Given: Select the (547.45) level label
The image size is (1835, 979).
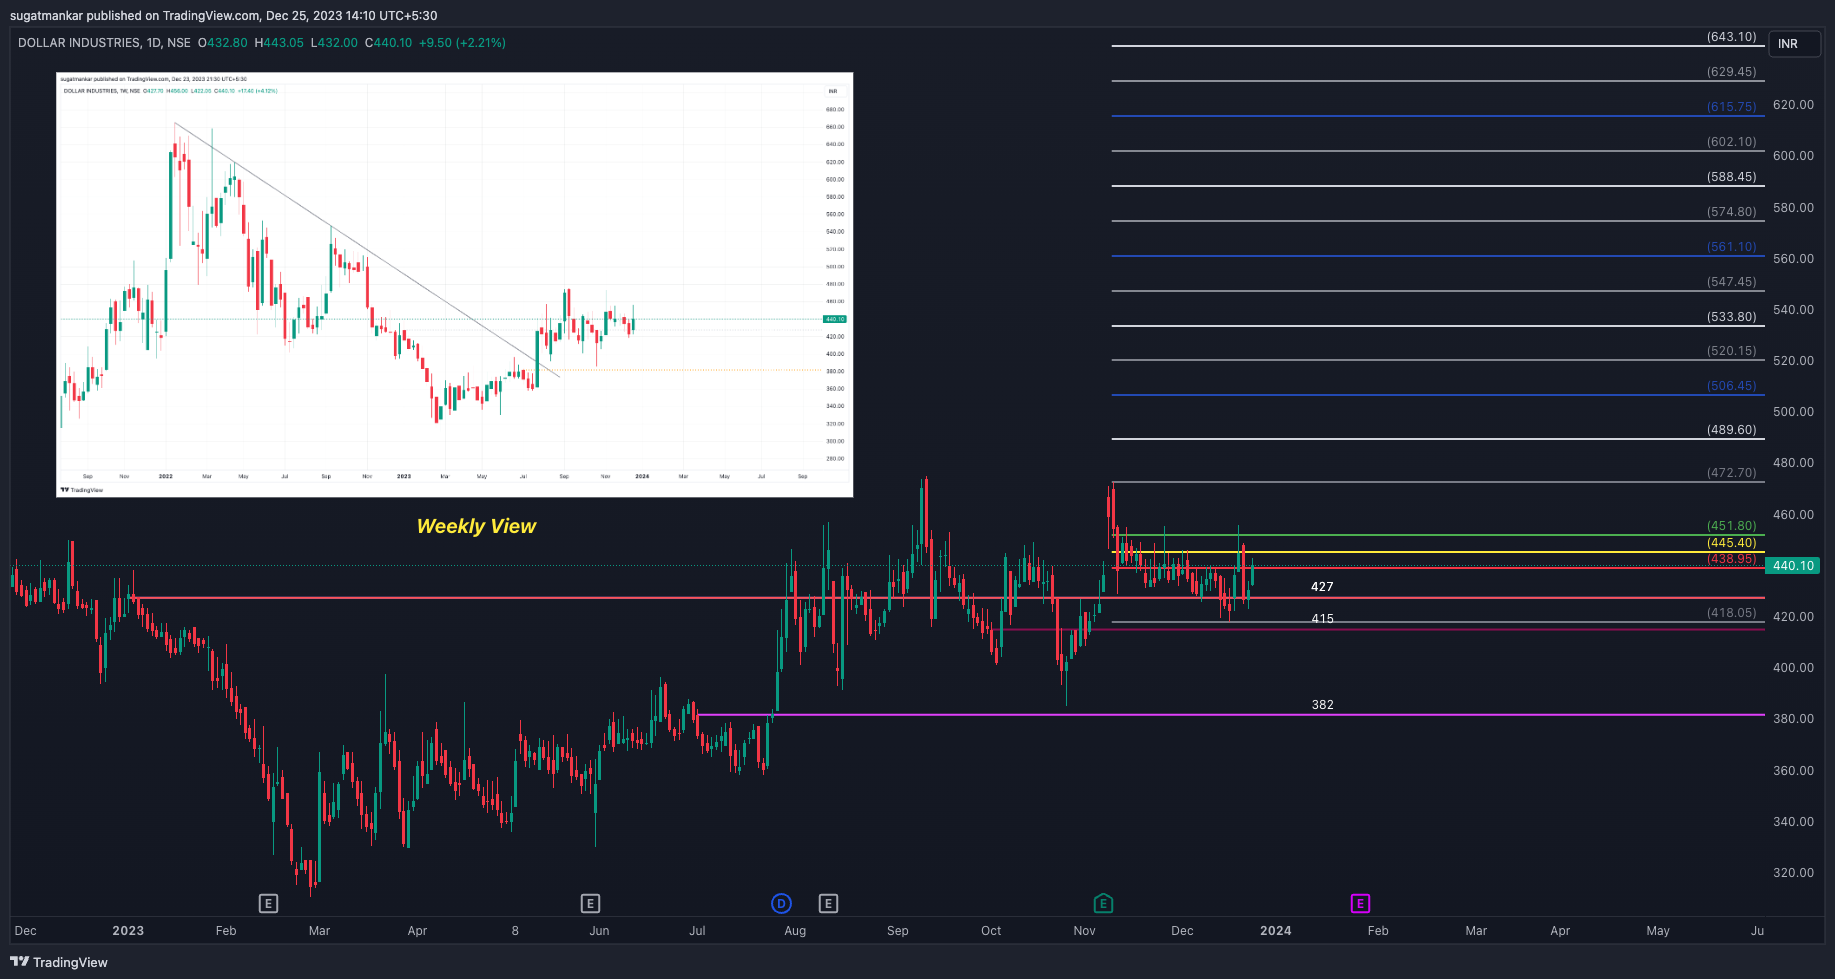Looking at the screenshot, I should point(1732,282).
